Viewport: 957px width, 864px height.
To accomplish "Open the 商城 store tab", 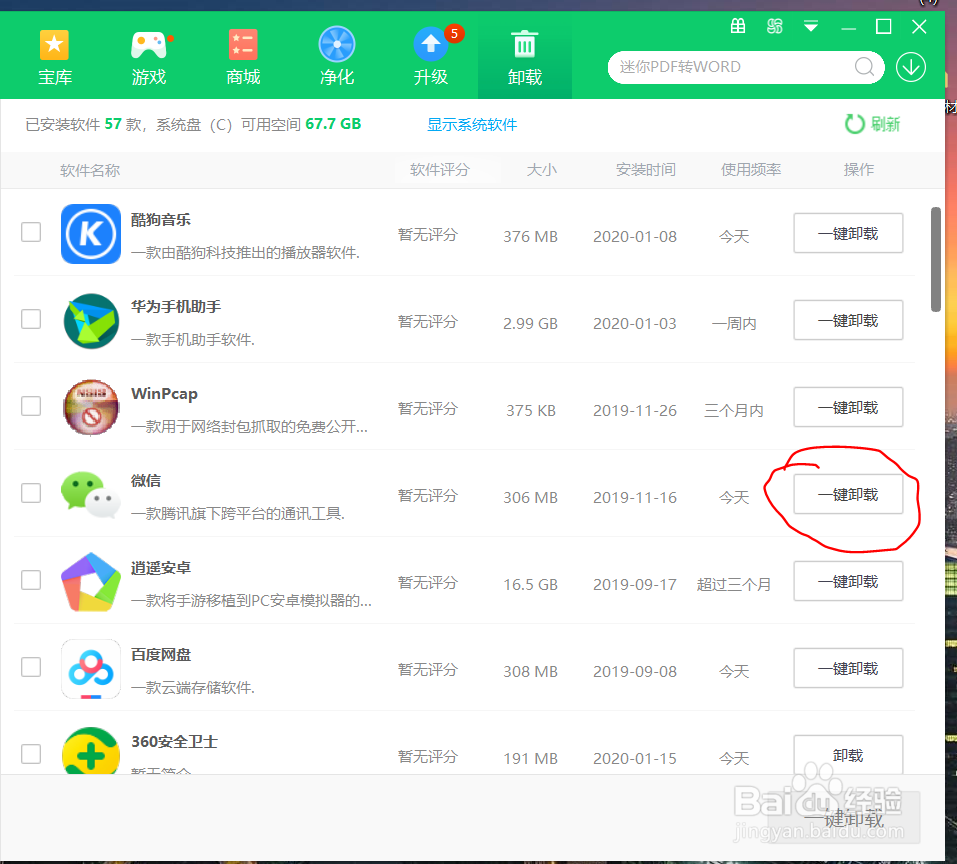I will click(243, 58).
